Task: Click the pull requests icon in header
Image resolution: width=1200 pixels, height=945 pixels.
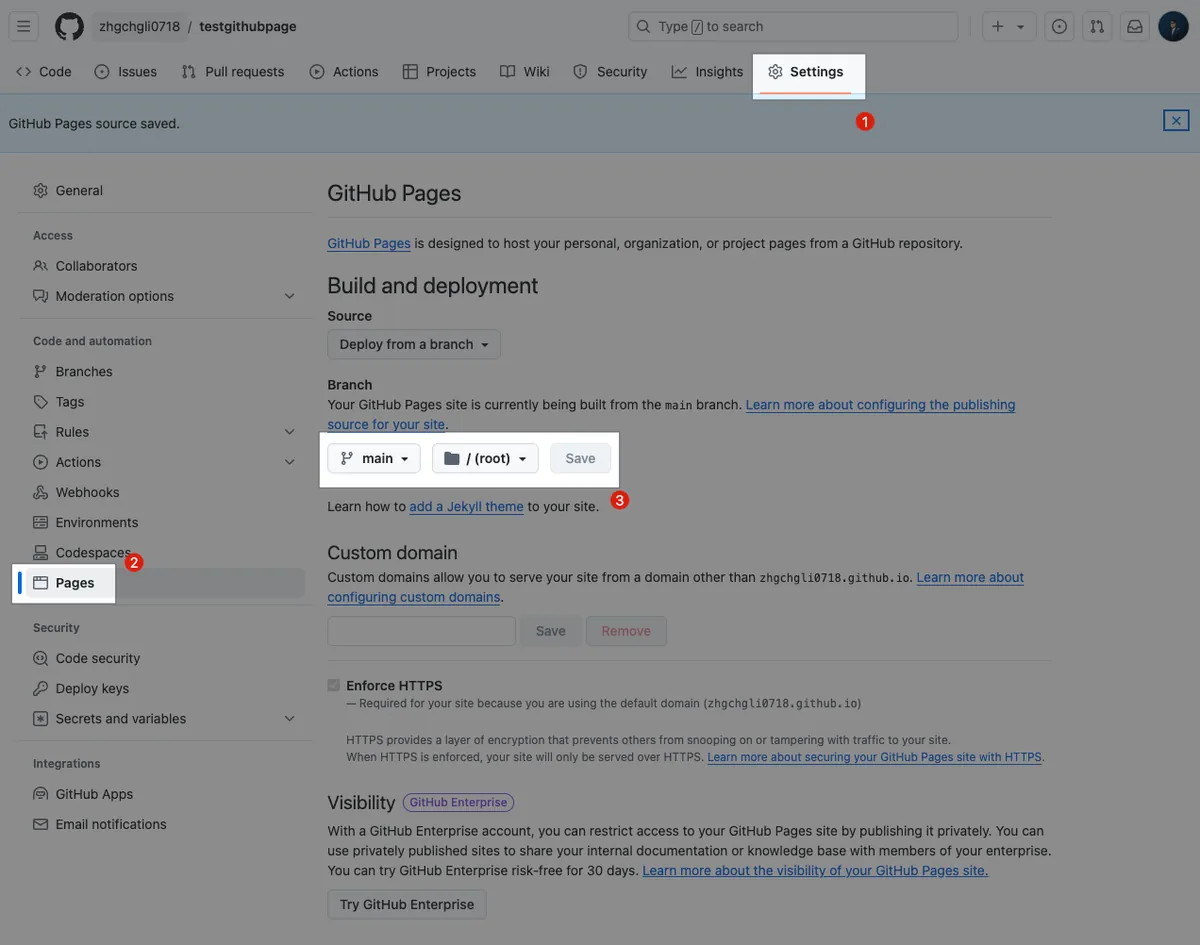Action: click(1097, 27)
